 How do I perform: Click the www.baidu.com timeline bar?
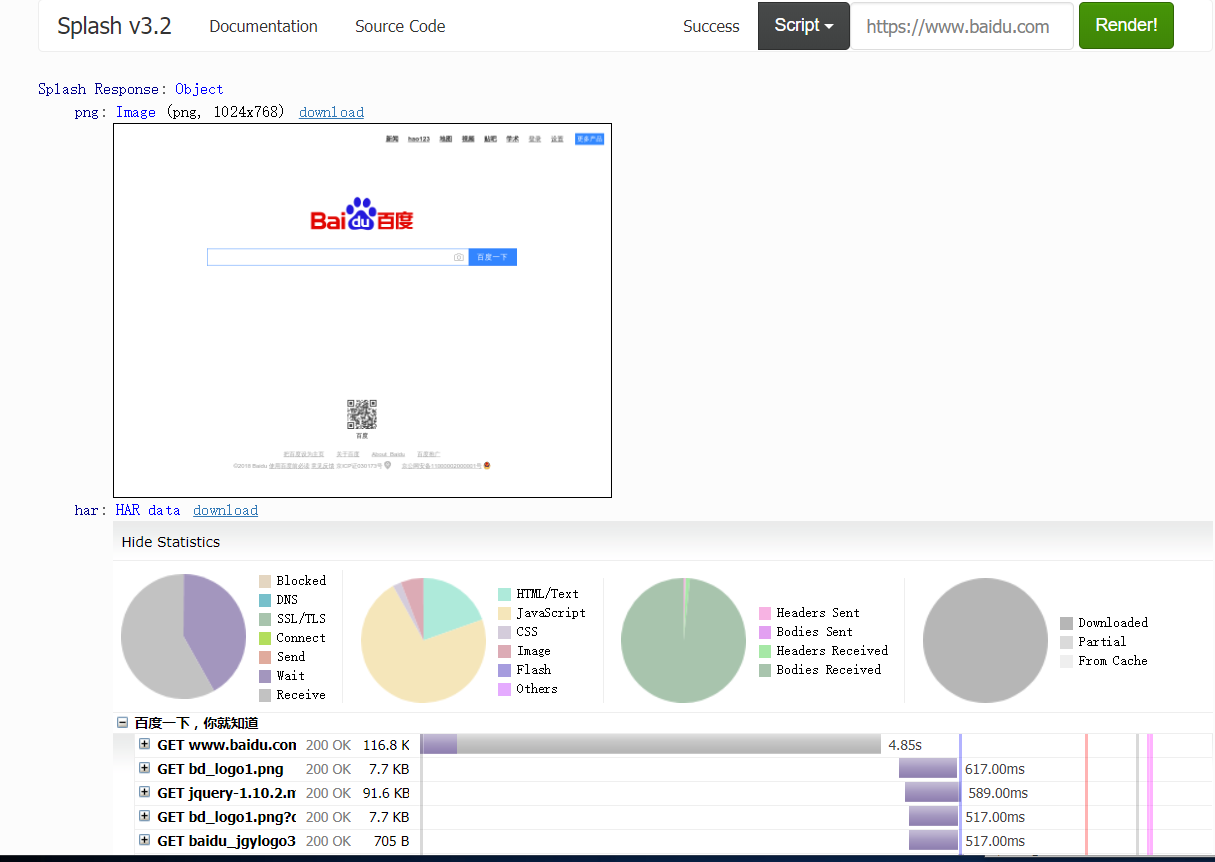[x=650, y=744]
